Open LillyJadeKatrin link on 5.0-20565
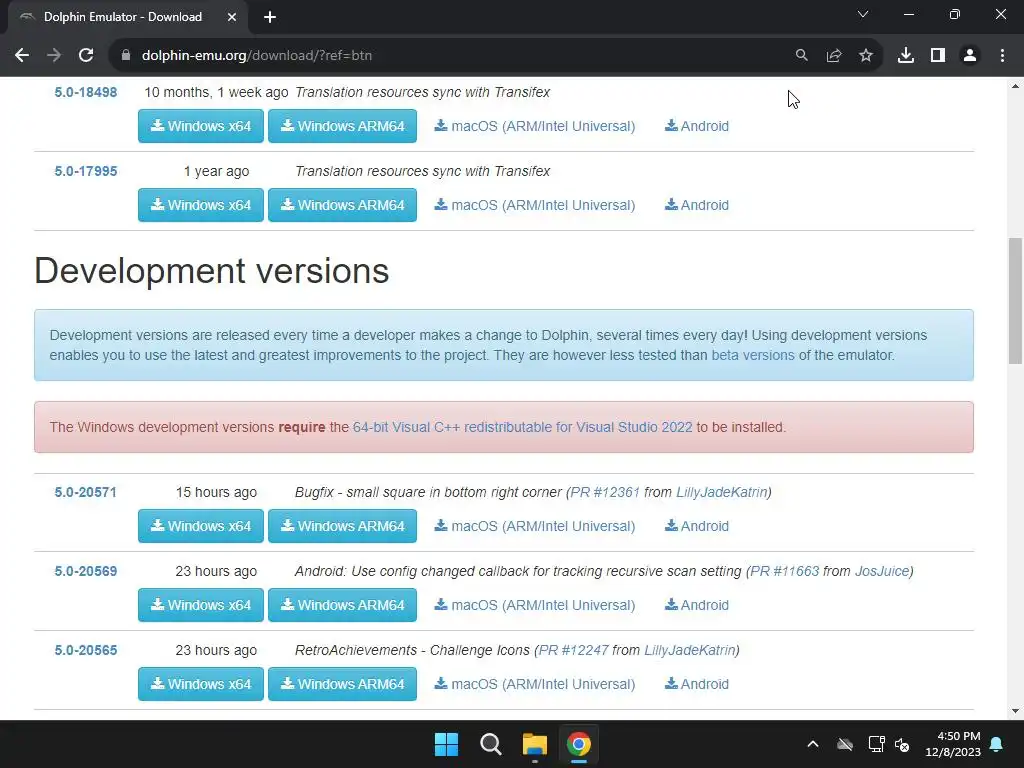The image size is (1024, 768). 690,650
